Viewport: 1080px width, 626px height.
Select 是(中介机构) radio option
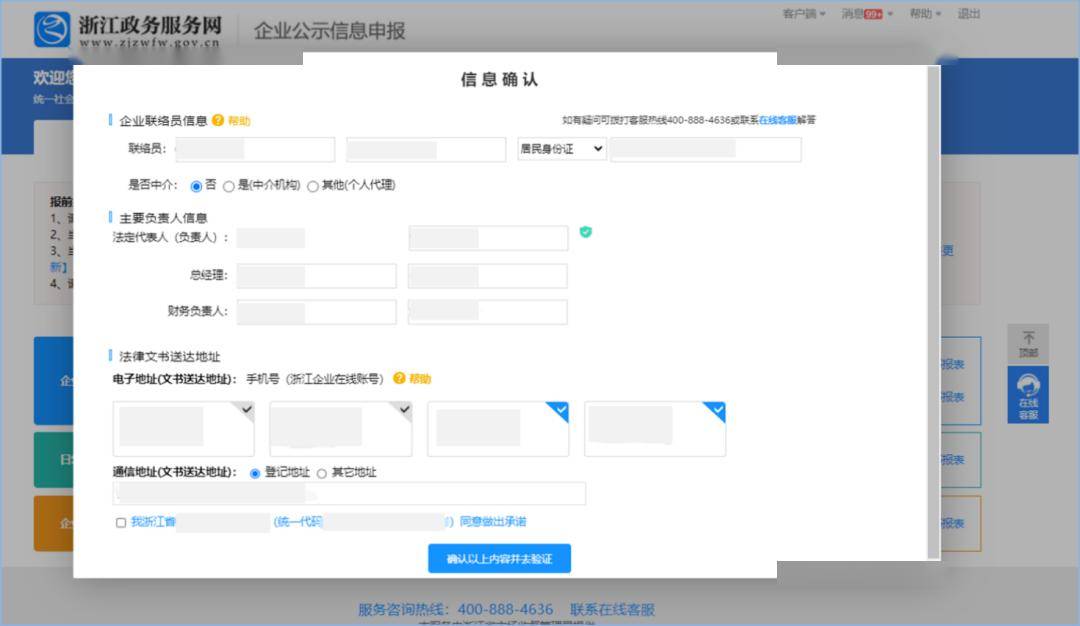[229, 186]
